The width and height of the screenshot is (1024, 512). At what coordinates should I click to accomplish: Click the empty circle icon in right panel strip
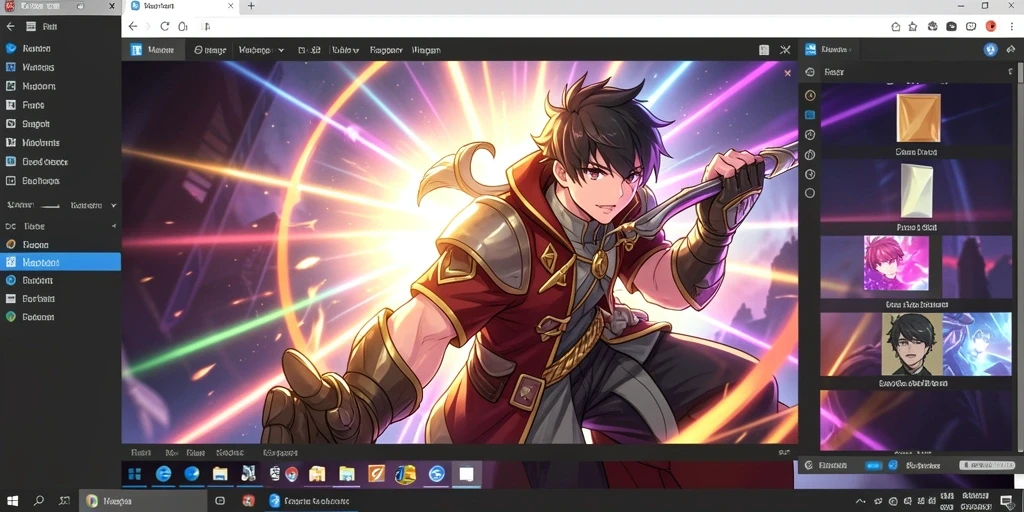[810, 193]
